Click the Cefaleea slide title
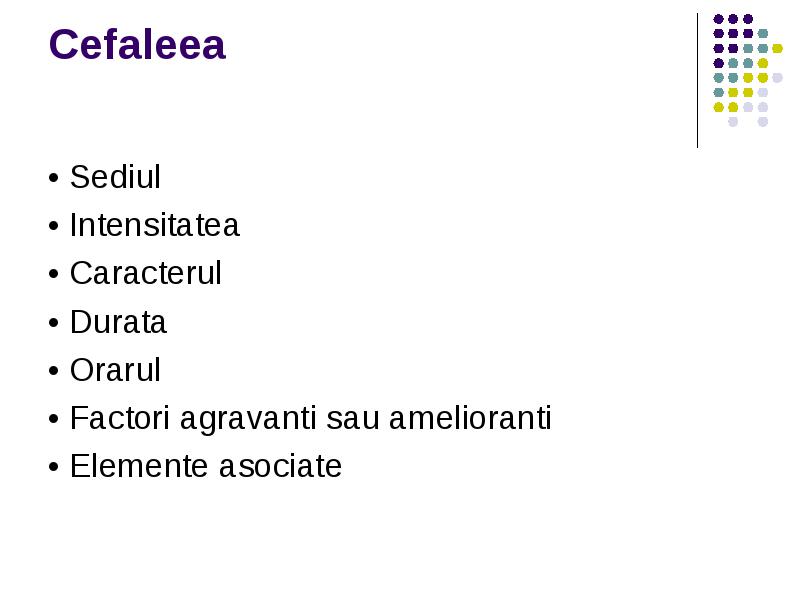The image size is (800, 600). pos(137,44)
